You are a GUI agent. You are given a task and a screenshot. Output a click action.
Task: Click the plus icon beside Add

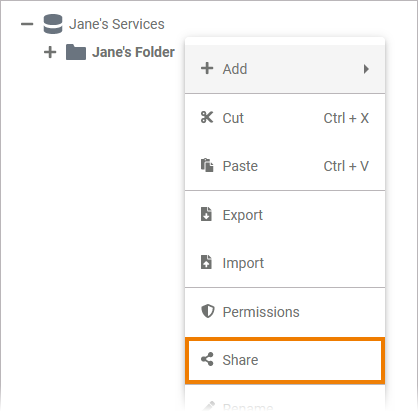click(207, 68)
